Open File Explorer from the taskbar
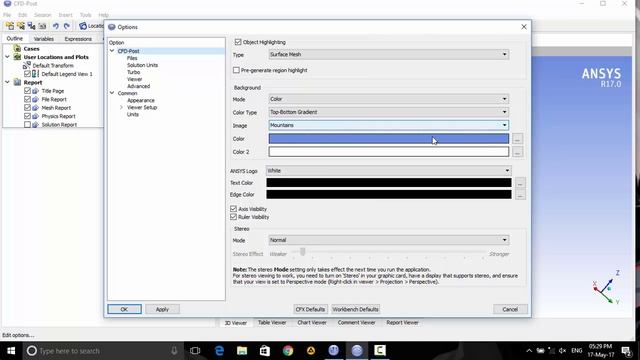The image size is (640, 360). click(x=242, y=351)
